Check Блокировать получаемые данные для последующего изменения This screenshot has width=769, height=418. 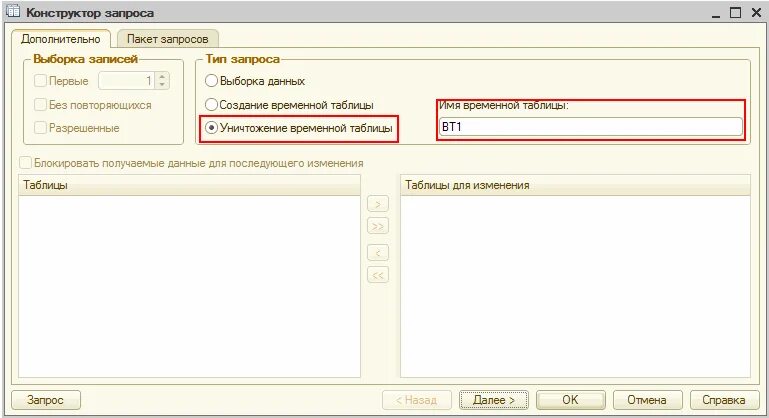25,162
